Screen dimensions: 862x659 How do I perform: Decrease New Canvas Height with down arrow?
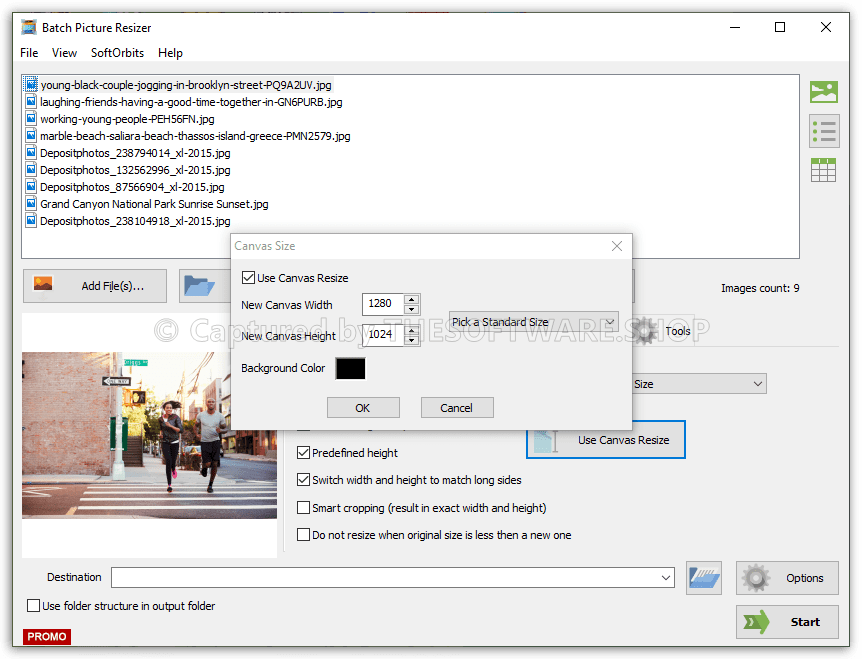[x=411, y=340]
